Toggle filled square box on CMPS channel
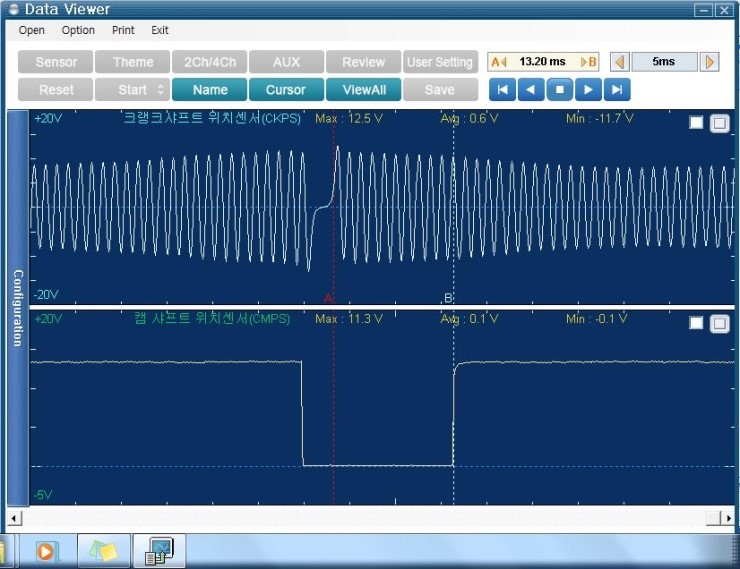Screen dimensions: 740x569 coord(696,323)
